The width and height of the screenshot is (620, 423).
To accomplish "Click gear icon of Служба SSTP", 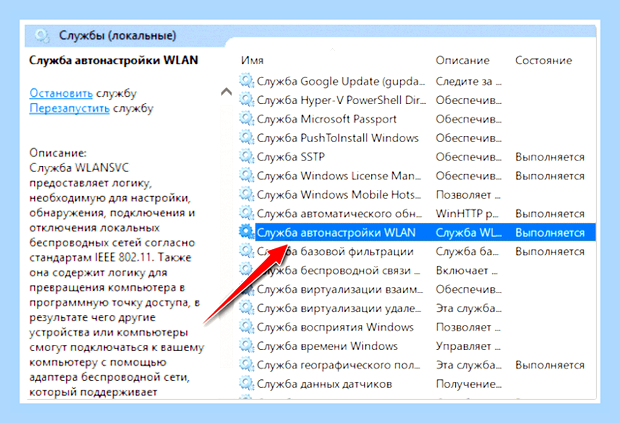I will 246,157.
